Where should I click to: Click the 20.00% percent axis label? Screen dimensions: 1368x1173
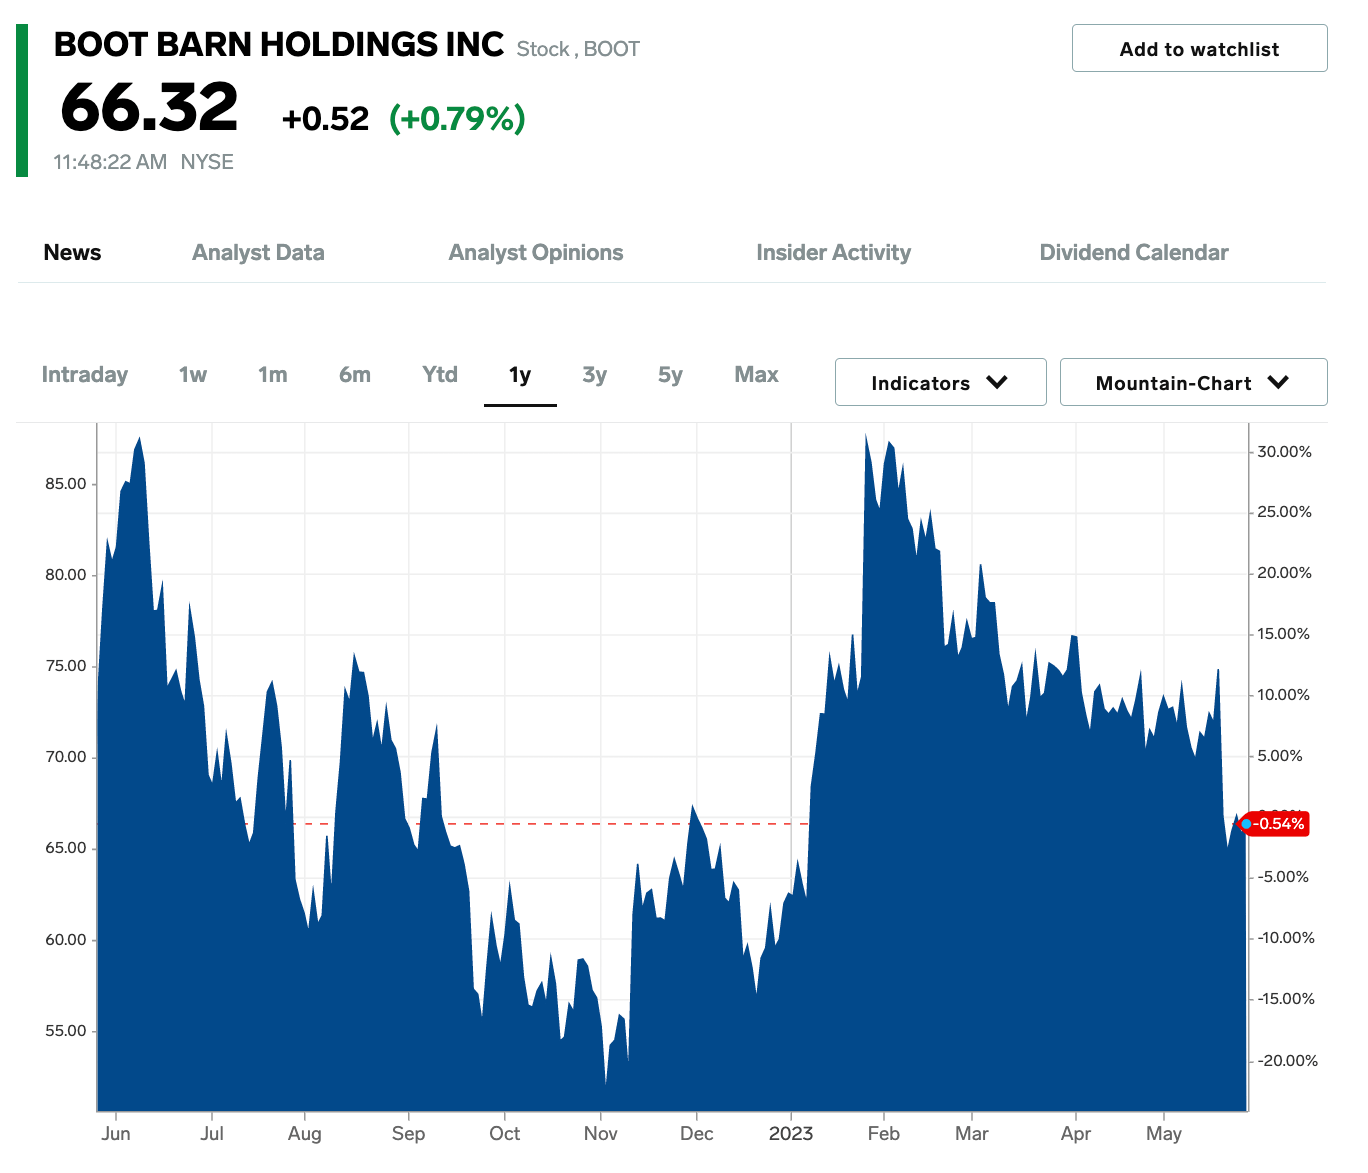tap(1285, 573)
